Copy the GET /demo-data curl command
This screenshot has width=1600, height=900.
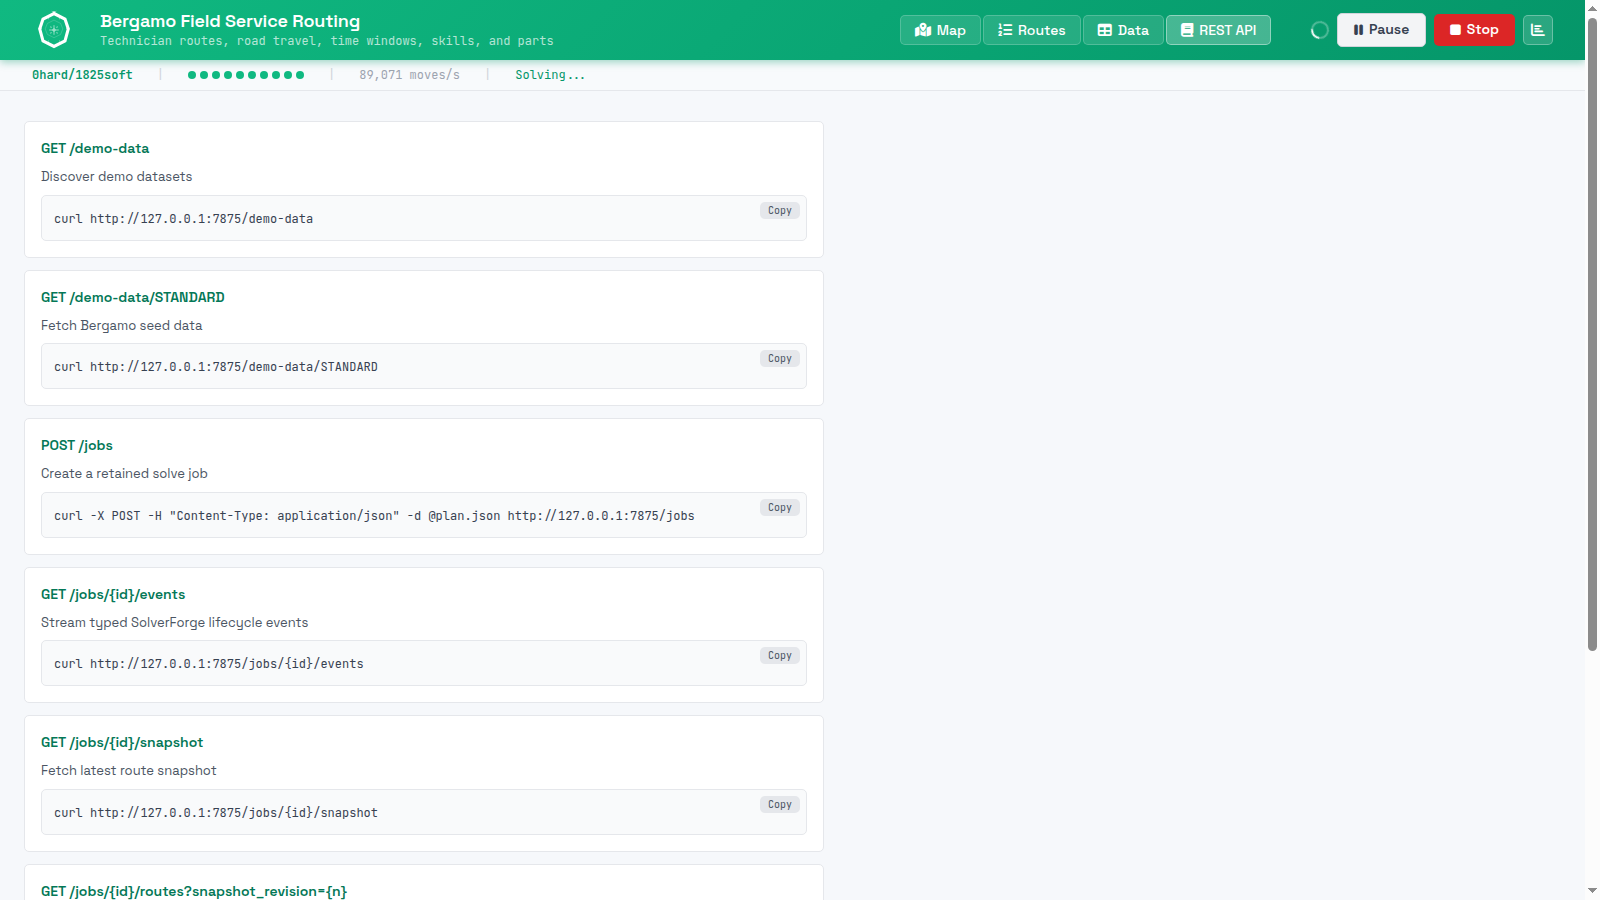click(780, 211)
